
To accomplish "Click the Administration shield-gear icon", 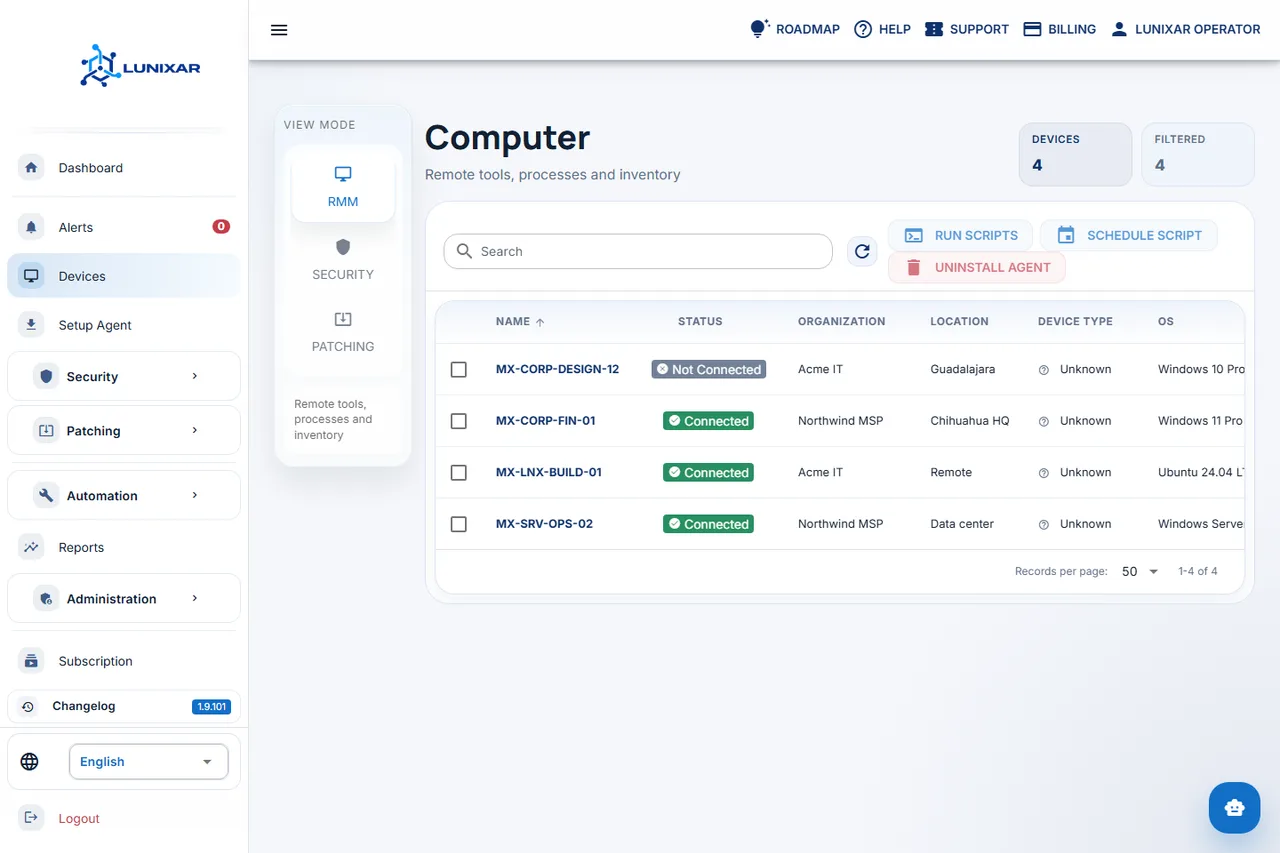I will (45, 598).
